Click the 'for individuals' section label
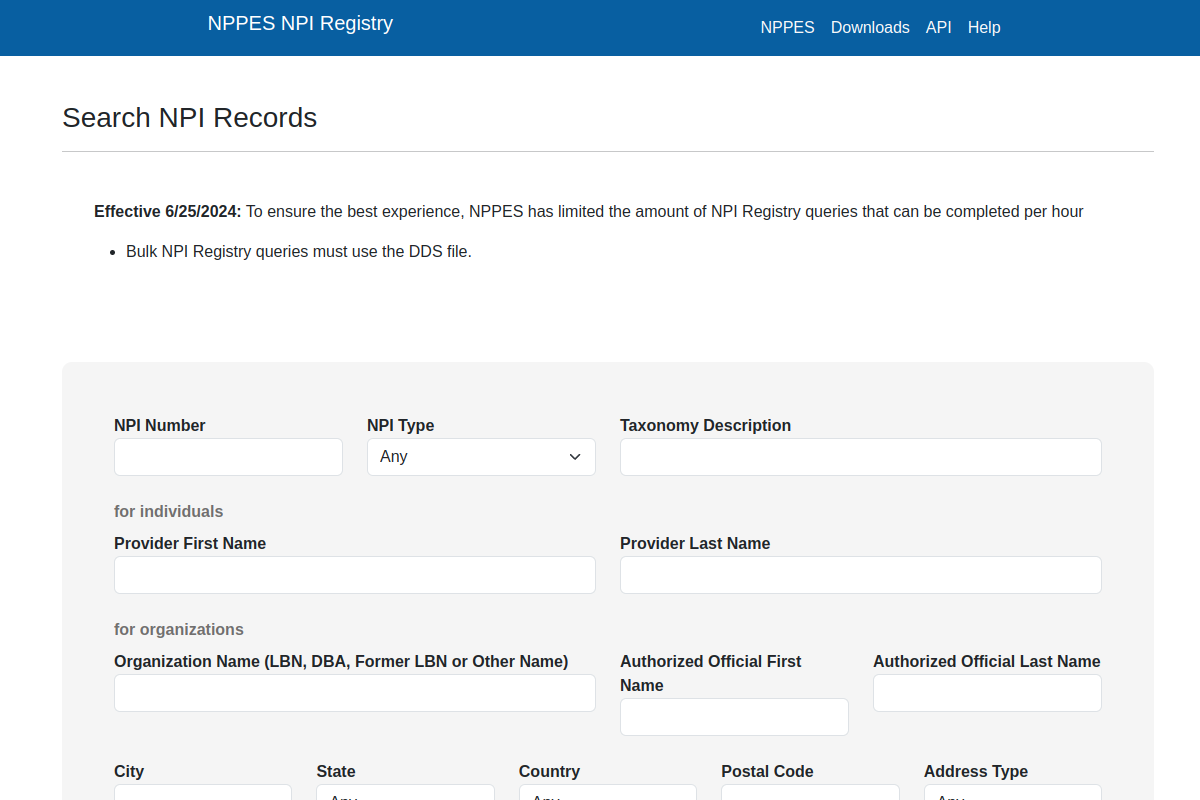This screenshot has height=800, width=1200. click(169, 512)
